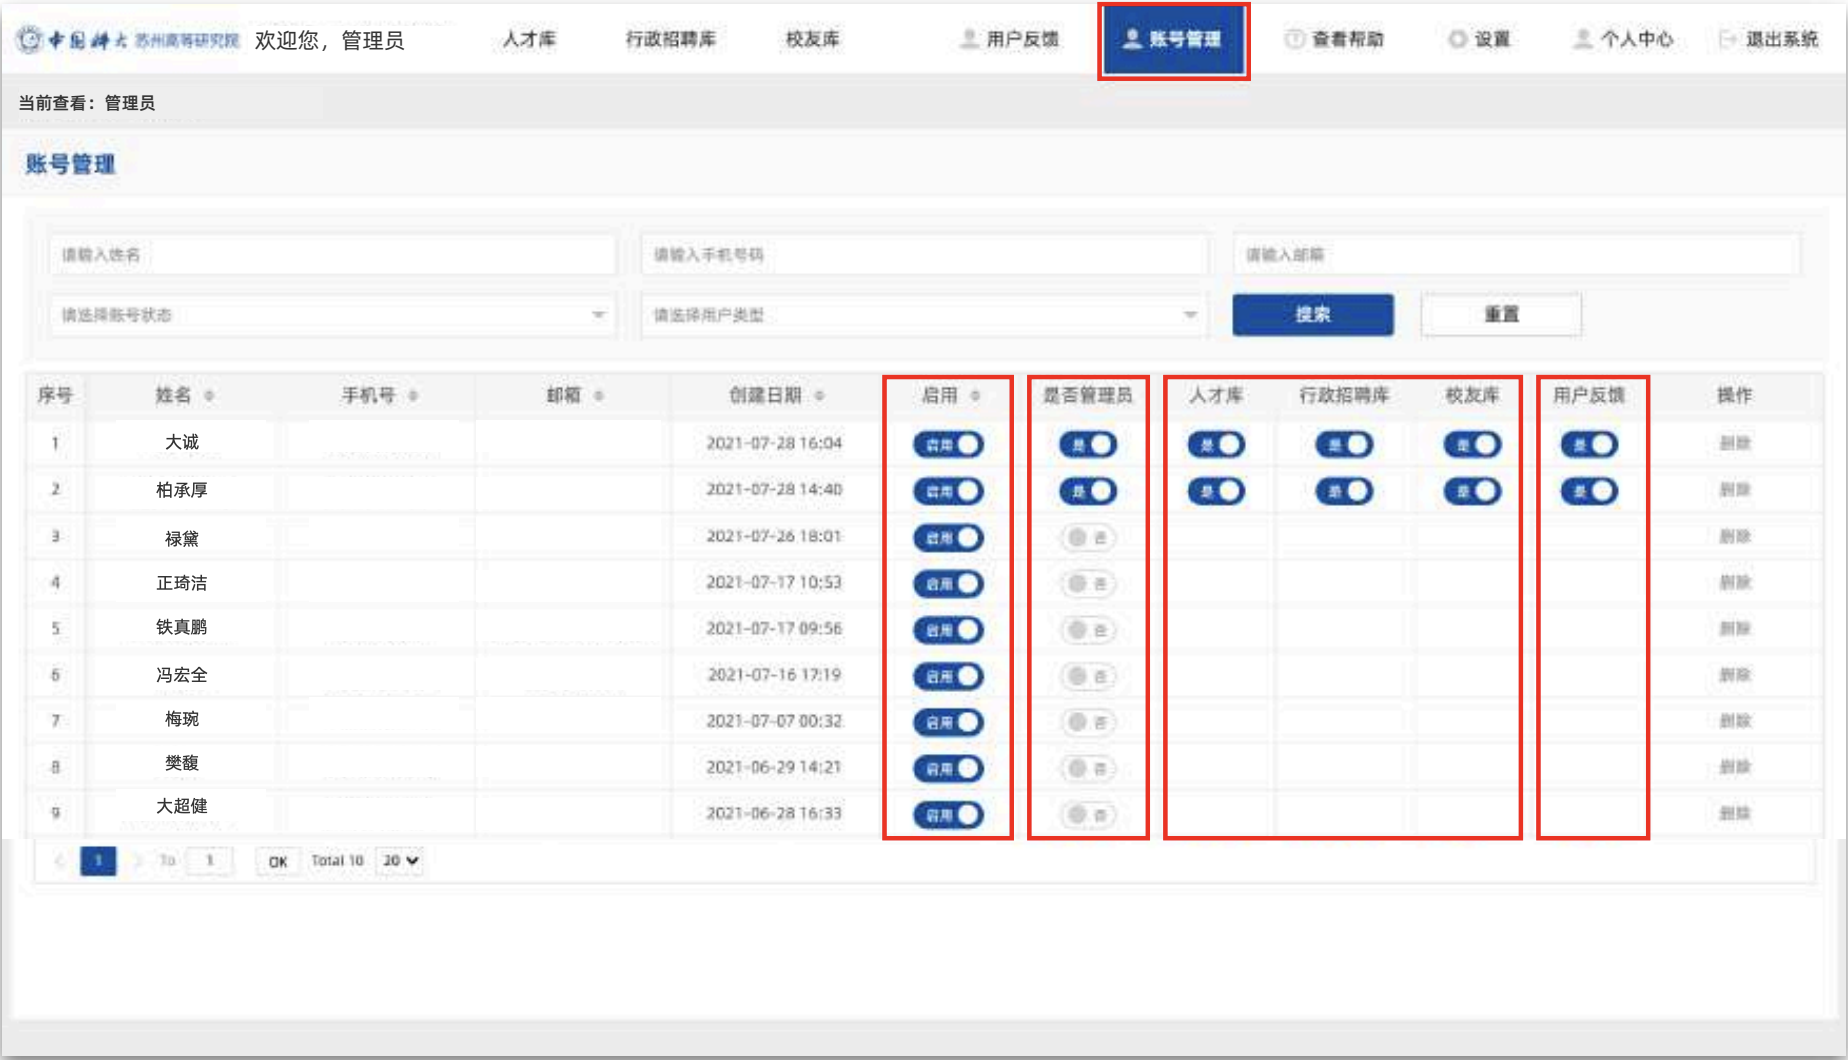Open 查看帮助 menu item
This screenshot has height=1060, width=1848.
point(1334,39)
